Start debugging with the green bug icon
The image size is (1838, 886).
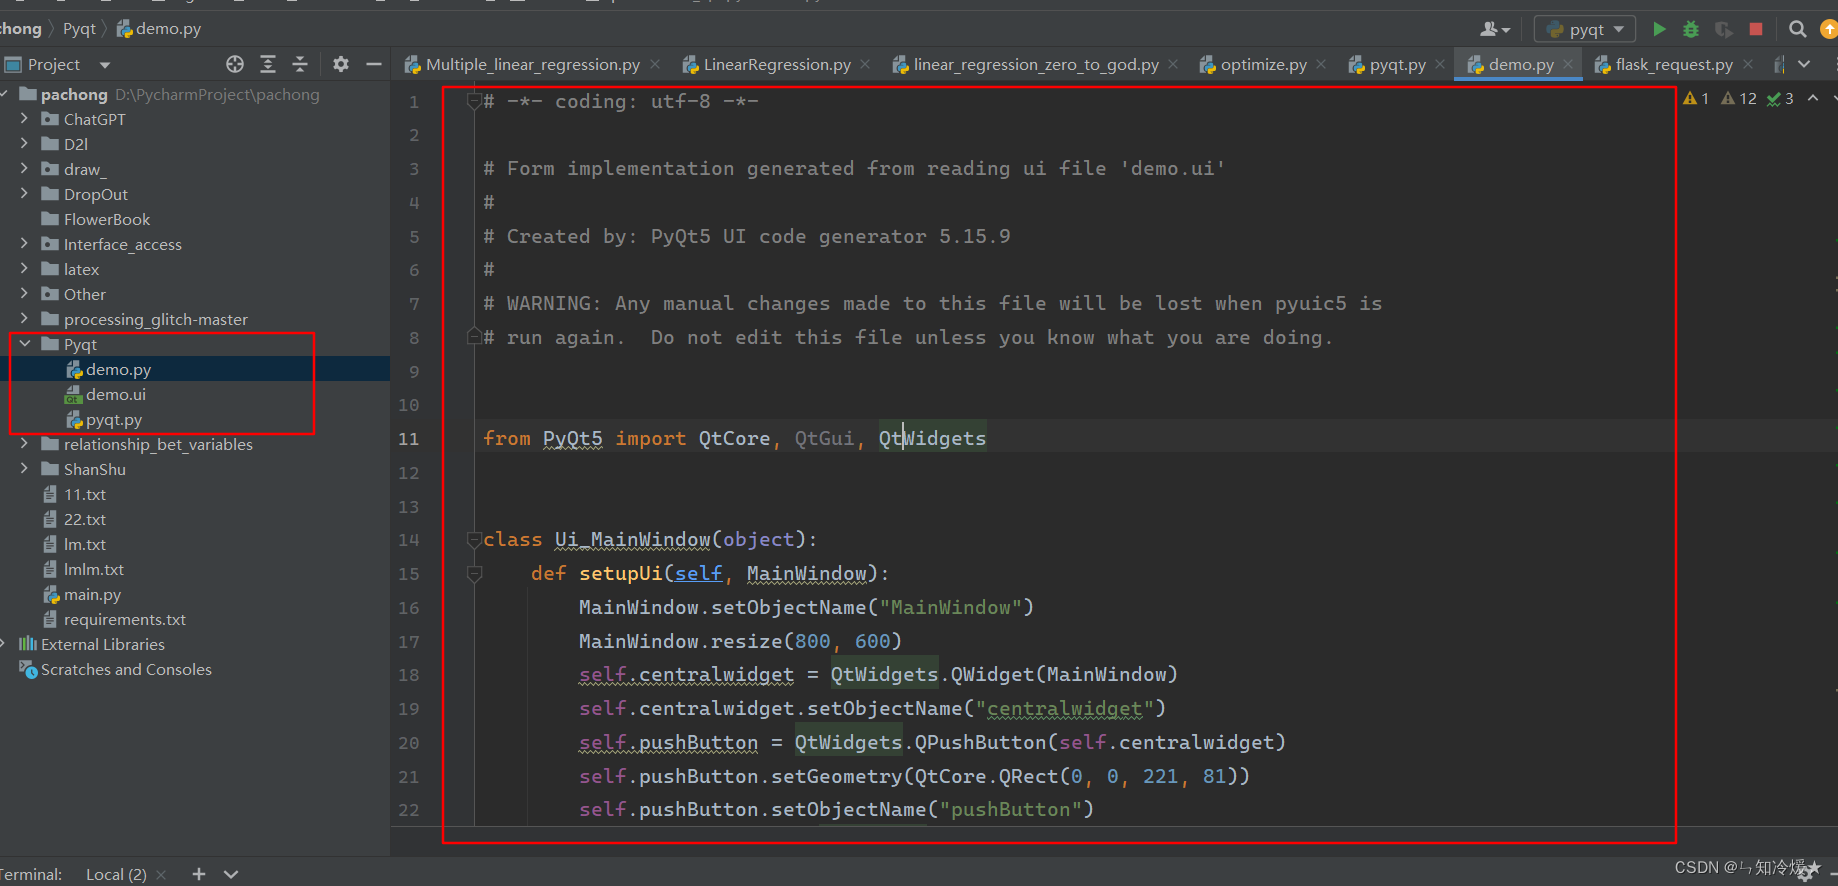1691,29
